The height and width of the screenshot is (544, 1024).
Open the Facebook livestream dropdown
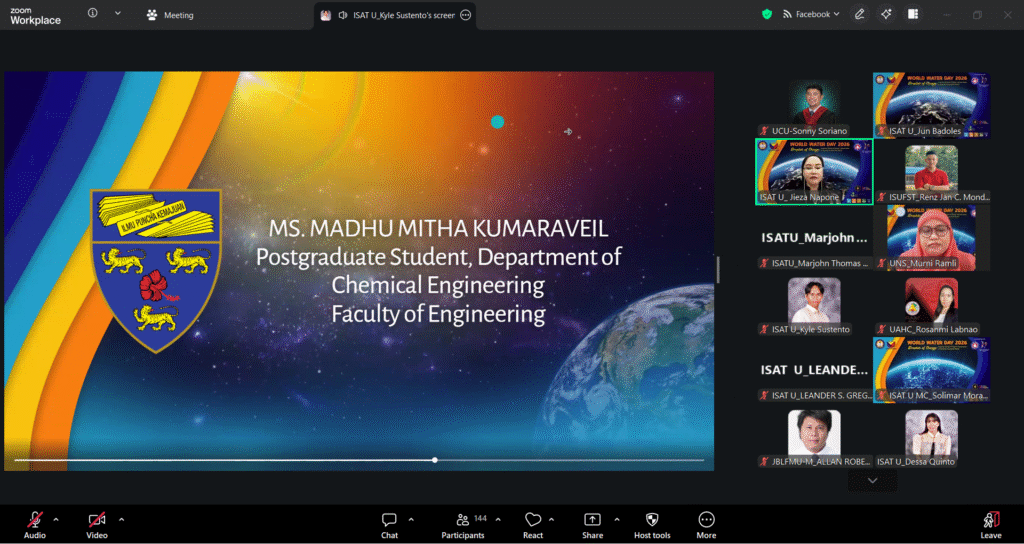pos(811,14)
